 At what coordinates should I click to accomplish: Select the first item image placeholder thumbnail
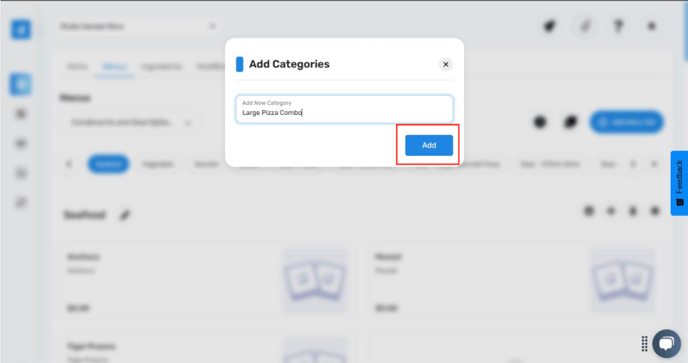[315, 280]
